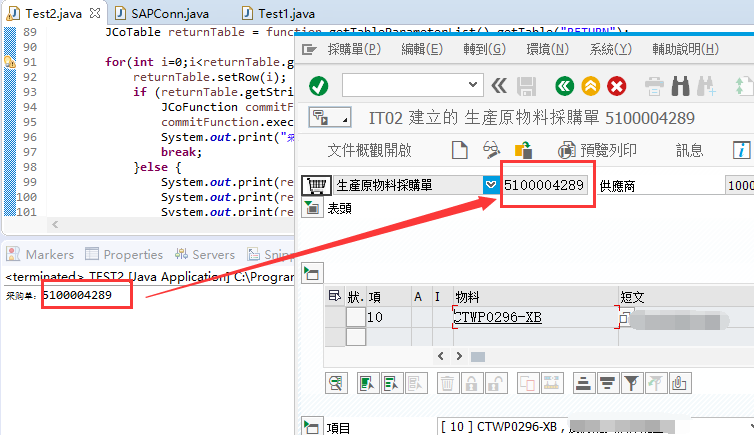Click the purchase order number field 5100004289

544,185
